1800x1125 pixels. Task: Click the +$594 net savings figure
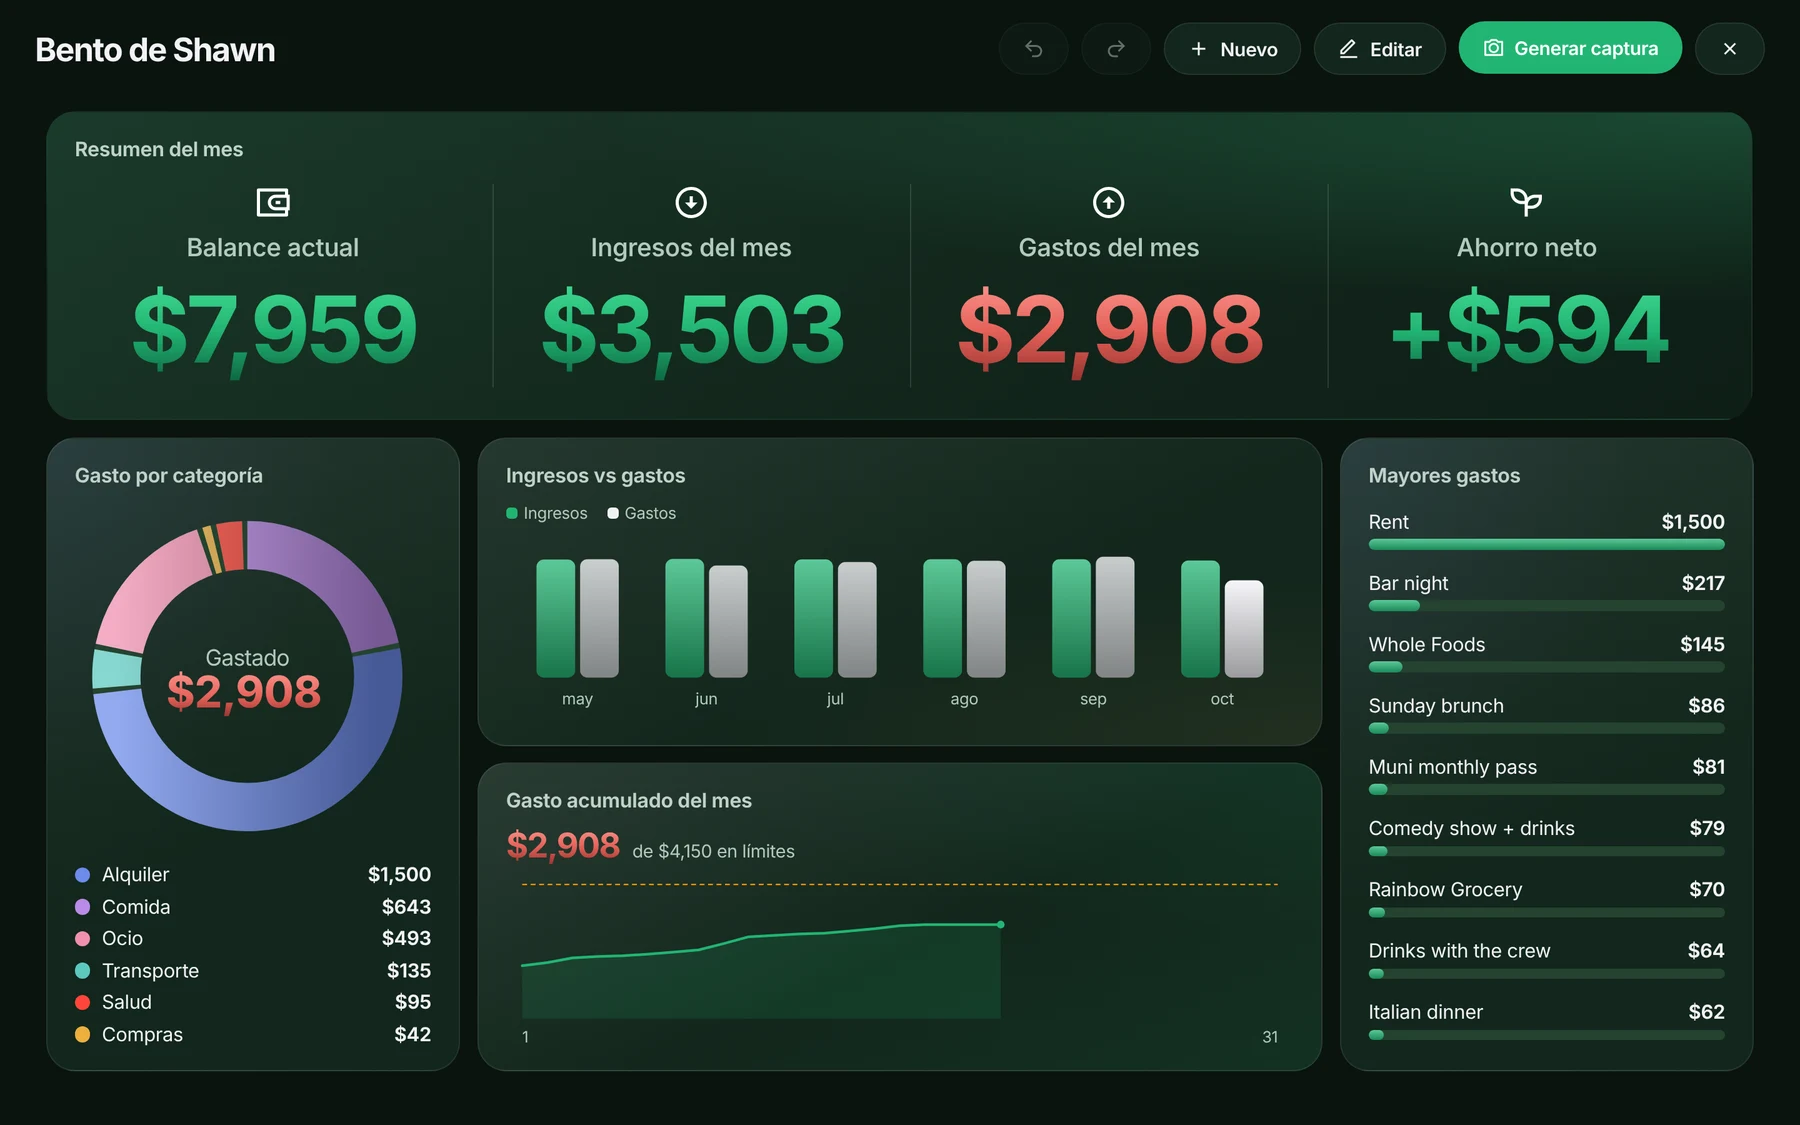pos(1528,330)
